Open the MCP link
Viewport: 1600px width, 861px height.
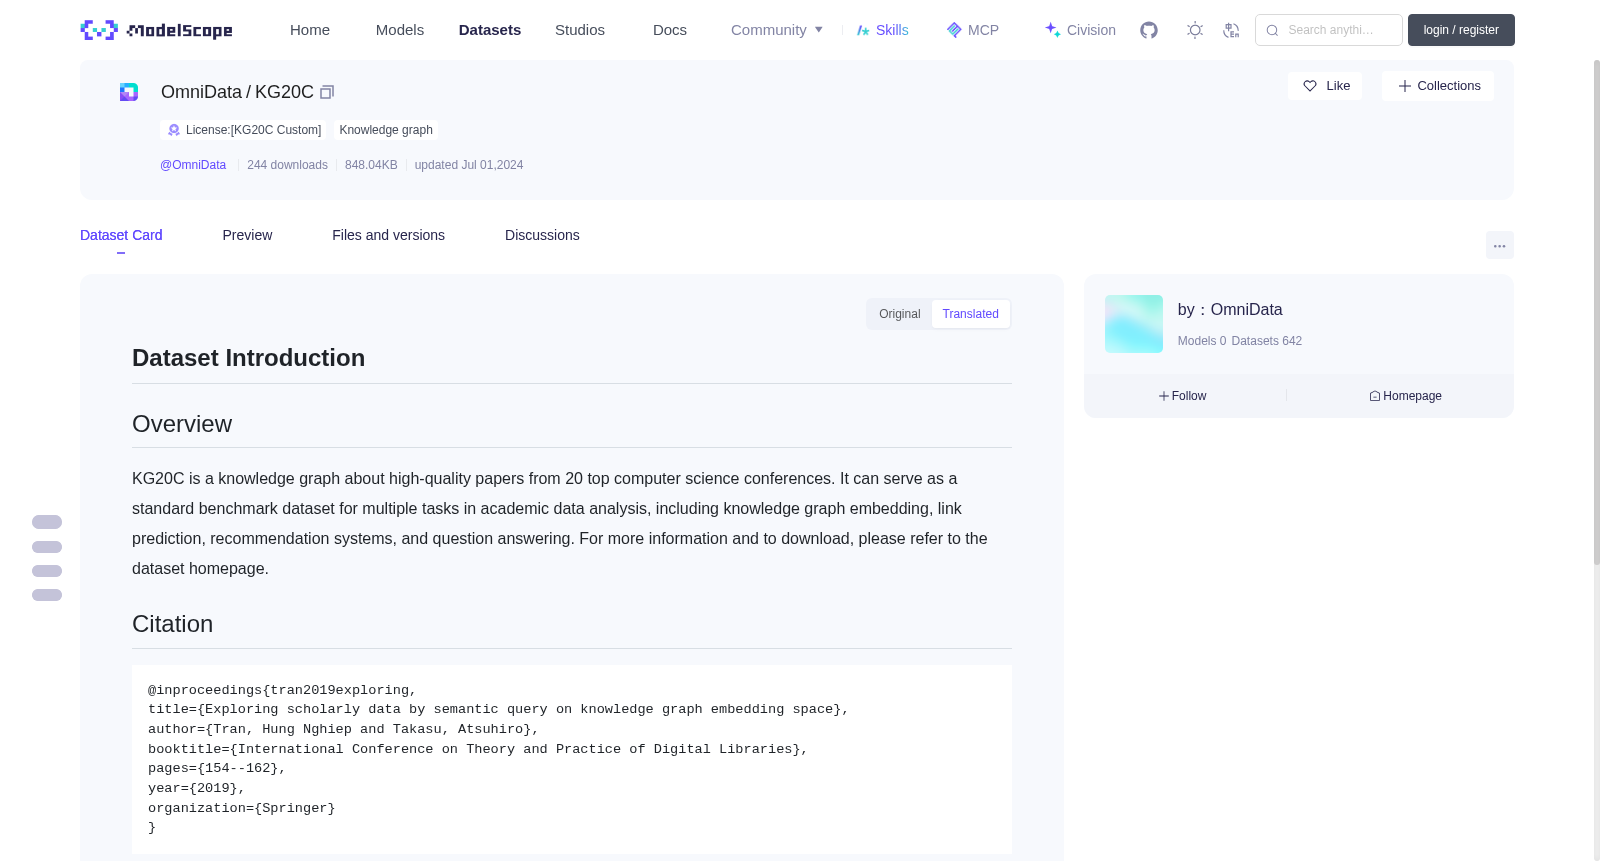973,30
